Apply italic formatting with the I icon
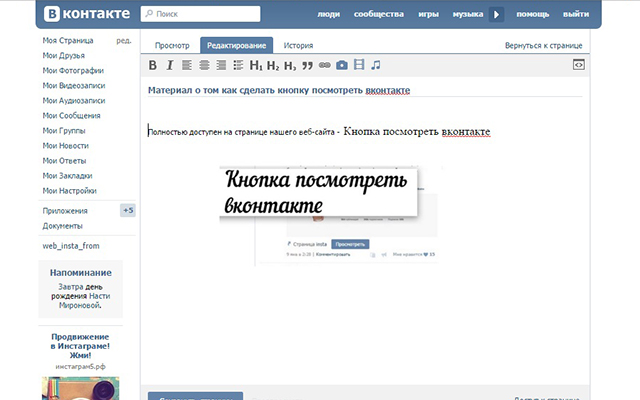This screenshot has width=640, height=400. click(170, 65)
